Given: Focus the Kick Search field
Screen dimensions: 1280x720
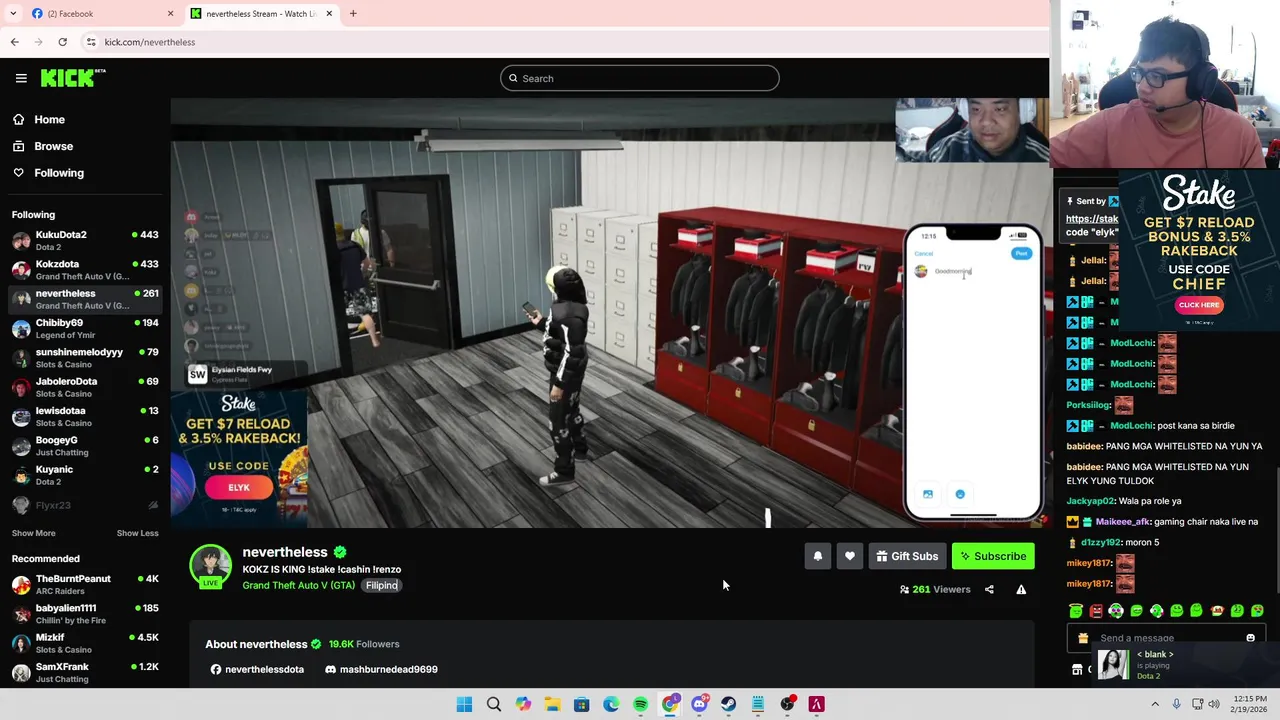Looking at the screenshot, I should 640,78.
